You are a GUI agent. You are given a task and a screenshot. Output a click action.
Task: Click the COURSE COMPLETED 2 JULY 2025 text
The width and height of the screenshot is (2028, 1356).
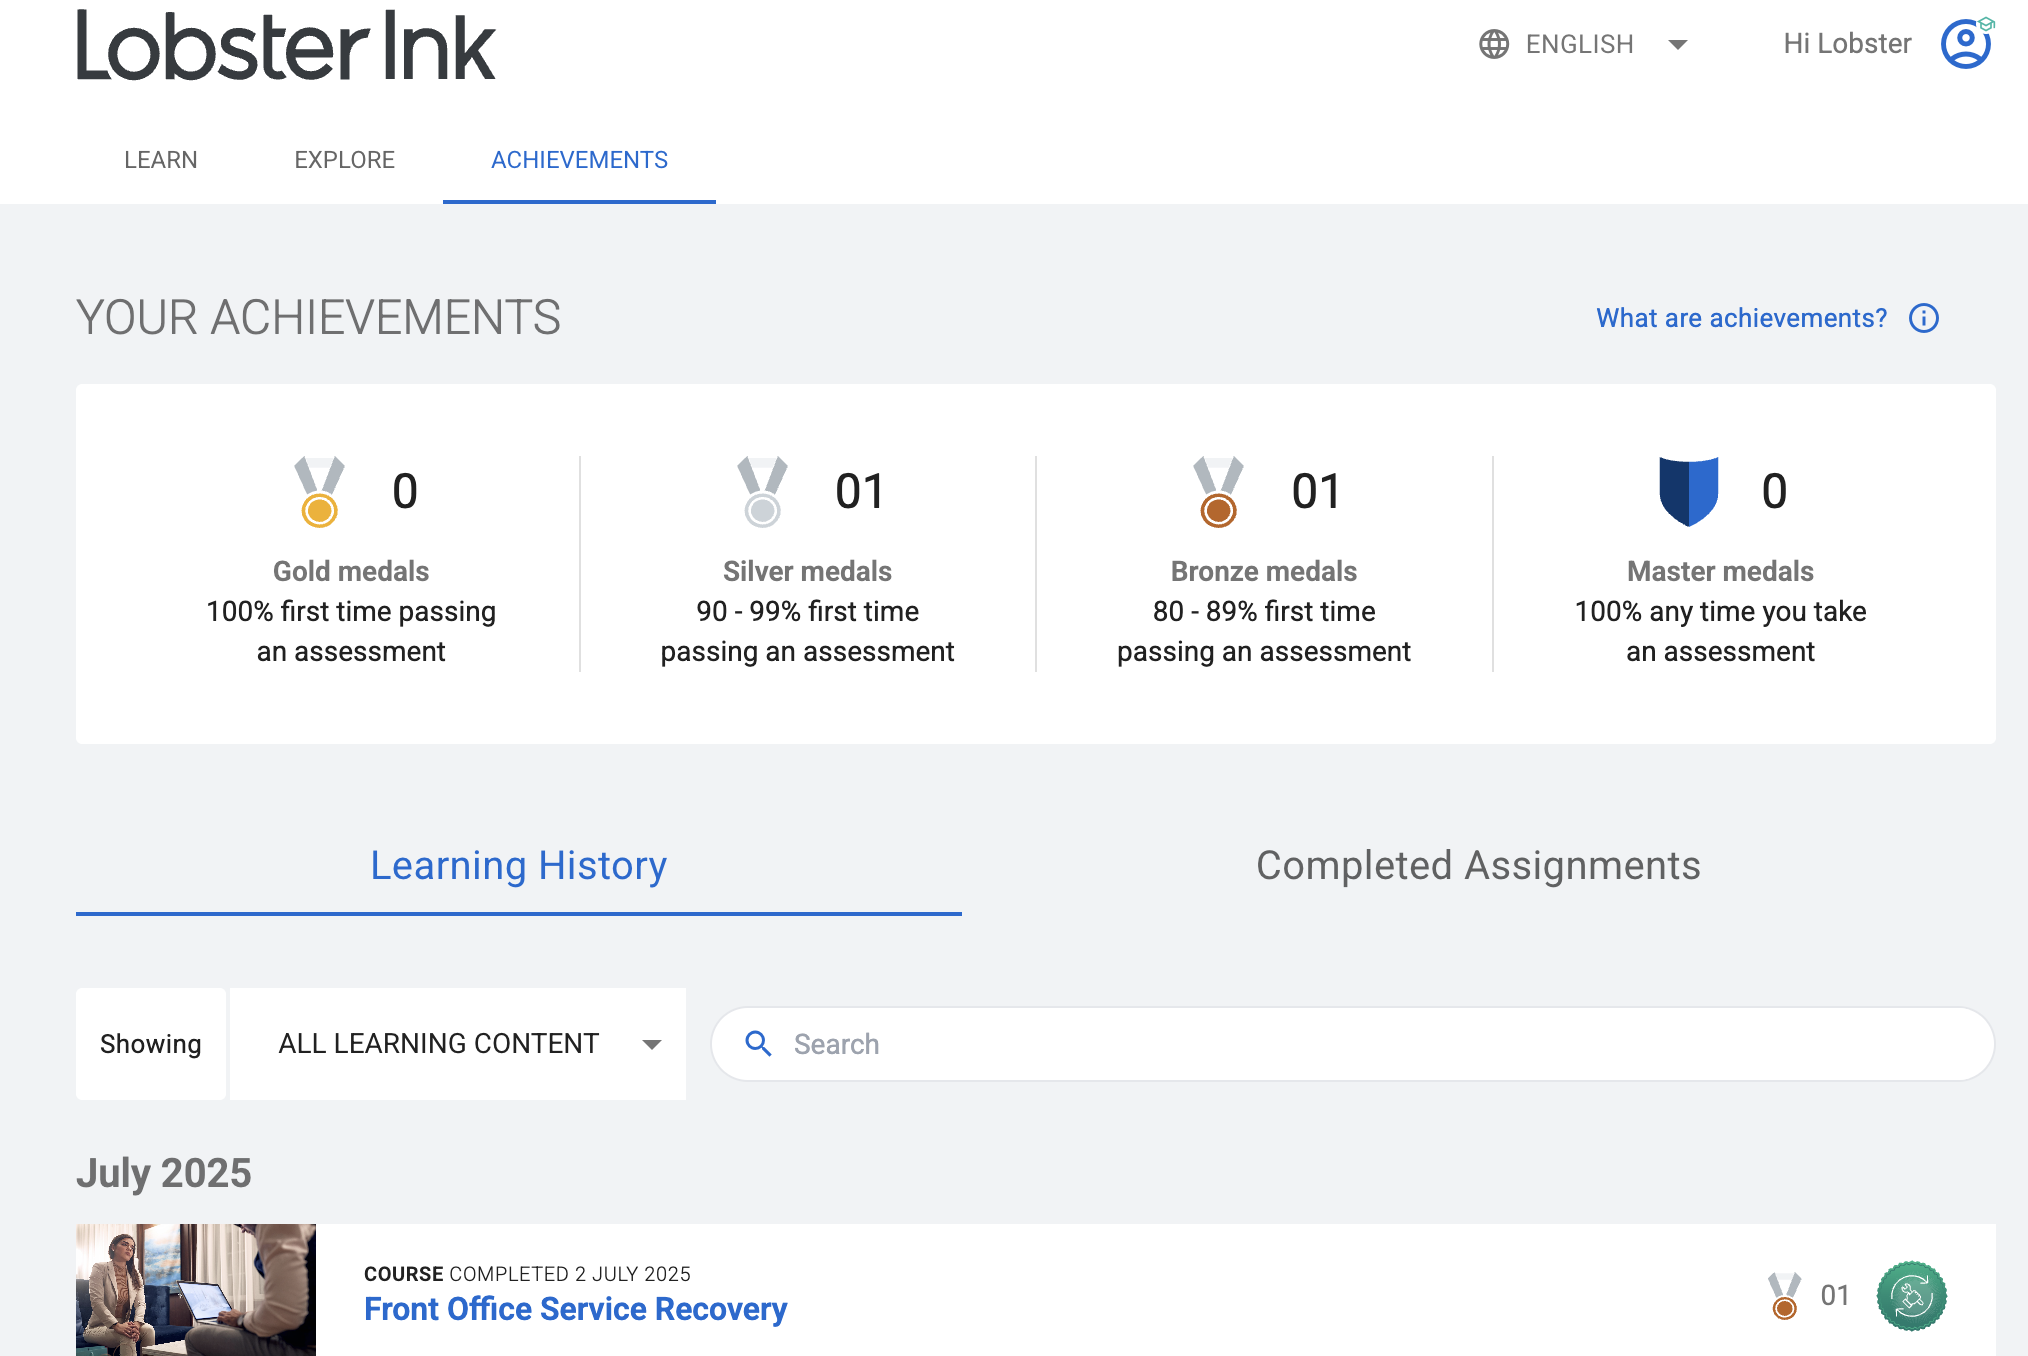pos(527,1274)
